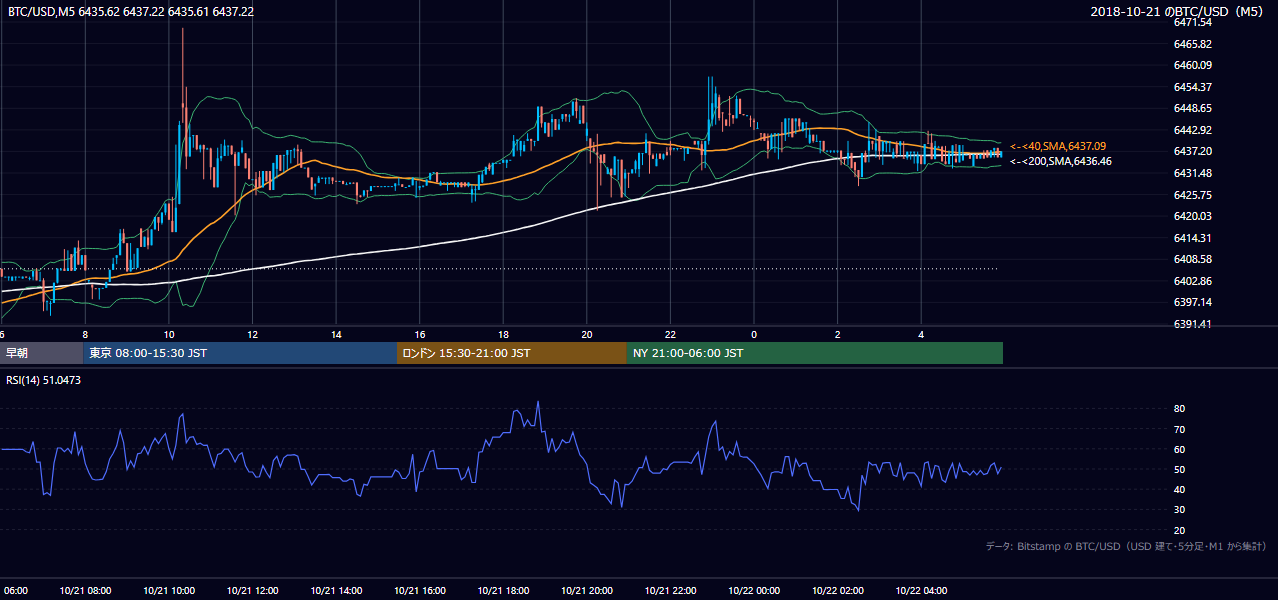Click price axis value 6460.09
The image size is (1278, 600).
click(x=1193, y=65)
